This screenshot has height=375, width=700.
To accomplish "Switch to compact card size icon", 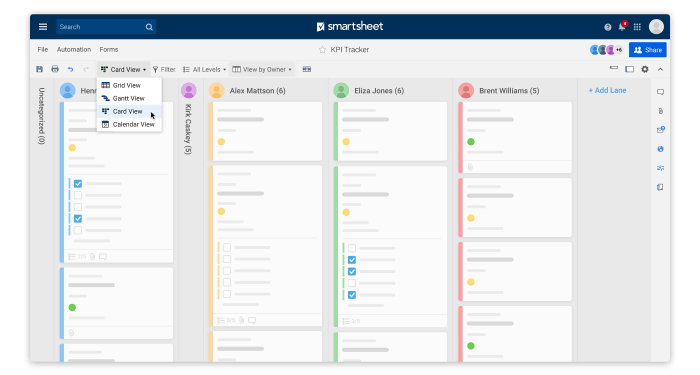I will tap(614, 68).
